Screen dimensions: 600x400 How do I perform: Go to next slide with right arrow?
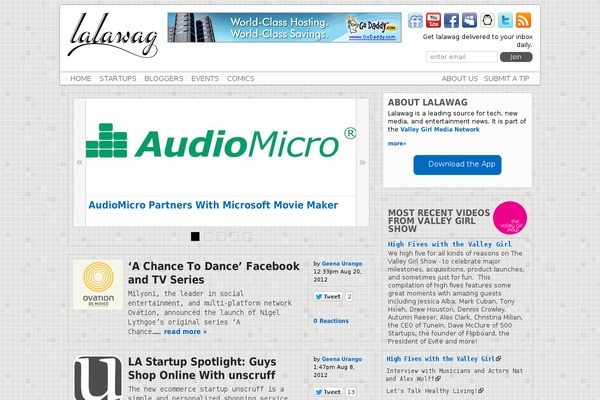362,162
